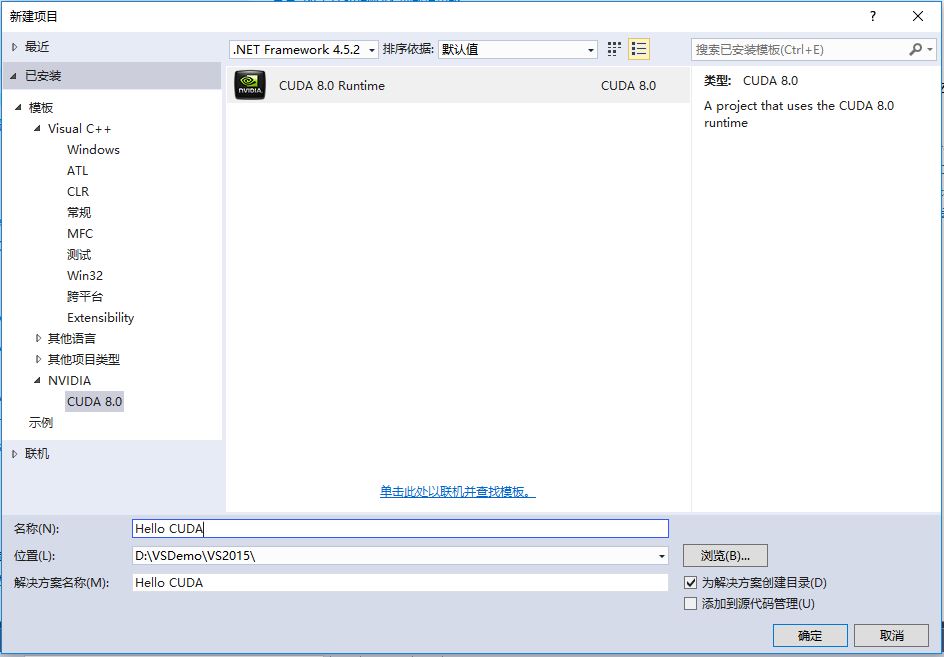Open the sort by default value dropdown
Screen dimensions: 944x657
[x=518, y=49]
